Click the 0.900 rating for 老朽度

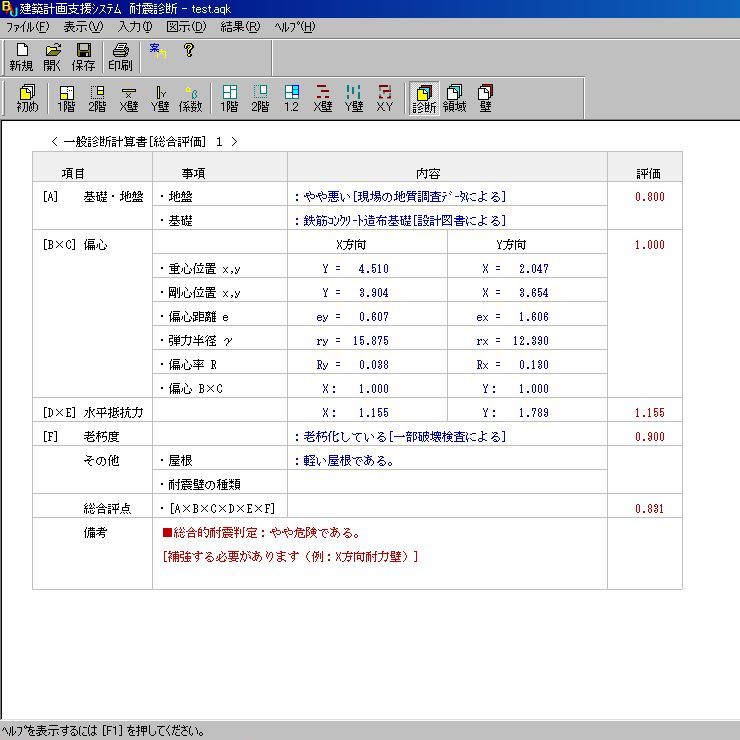point(649,437)
